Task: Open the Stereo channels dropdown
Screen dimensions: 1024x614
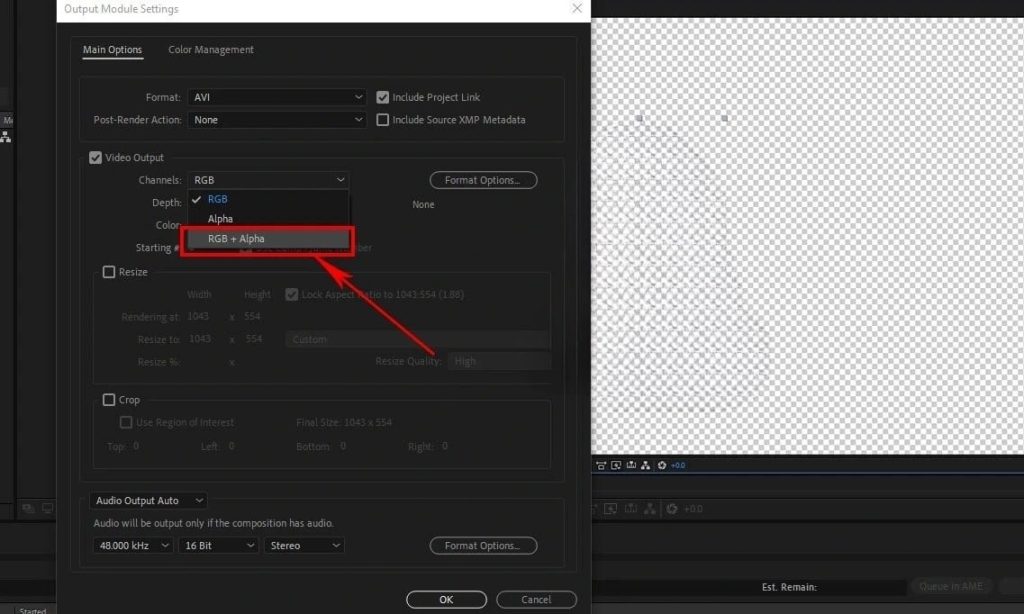Action: (x=304, y=545)
